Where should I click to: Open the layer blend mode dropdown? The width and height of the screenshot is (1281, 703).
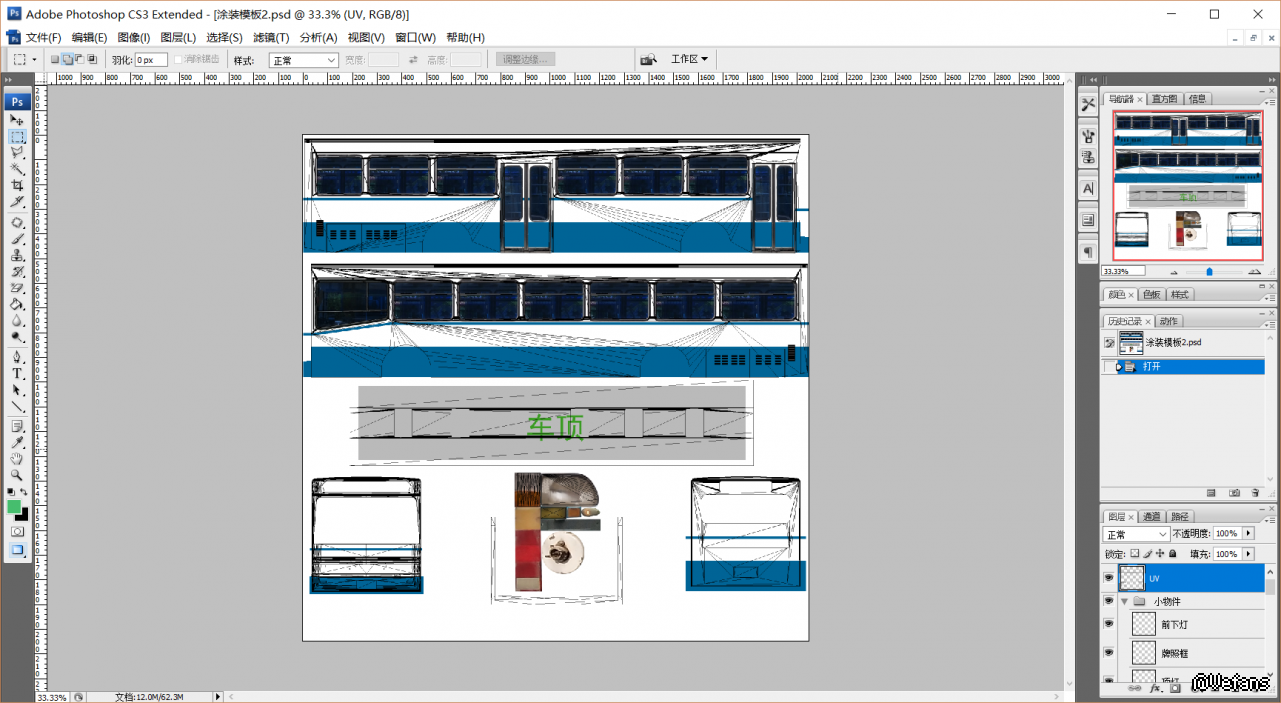(1135, 534)
